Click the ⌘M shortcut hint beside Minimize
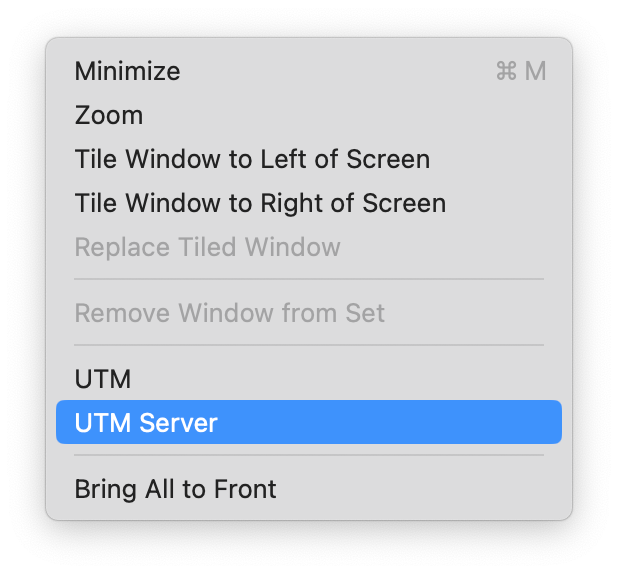 (x=521, y=72)
